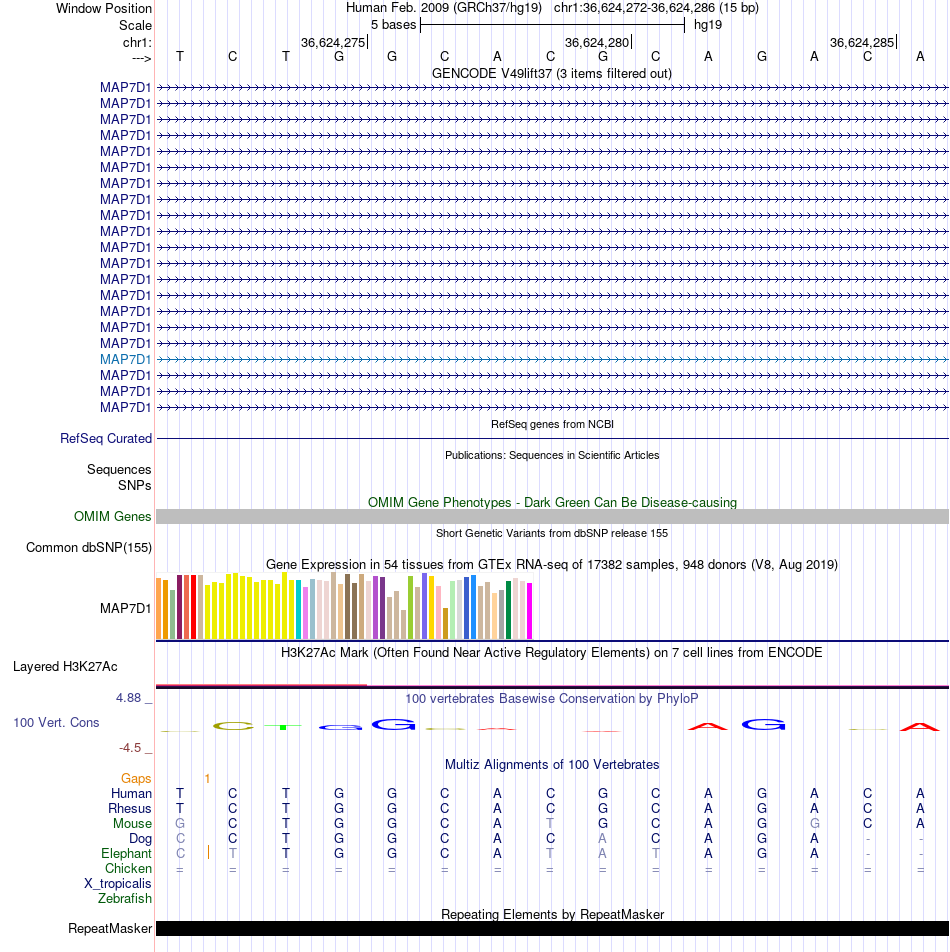Image resolution: width=950 pixels, height=952 pixels.
Task: Click the OMIM Genes track label
Action: 112,516
